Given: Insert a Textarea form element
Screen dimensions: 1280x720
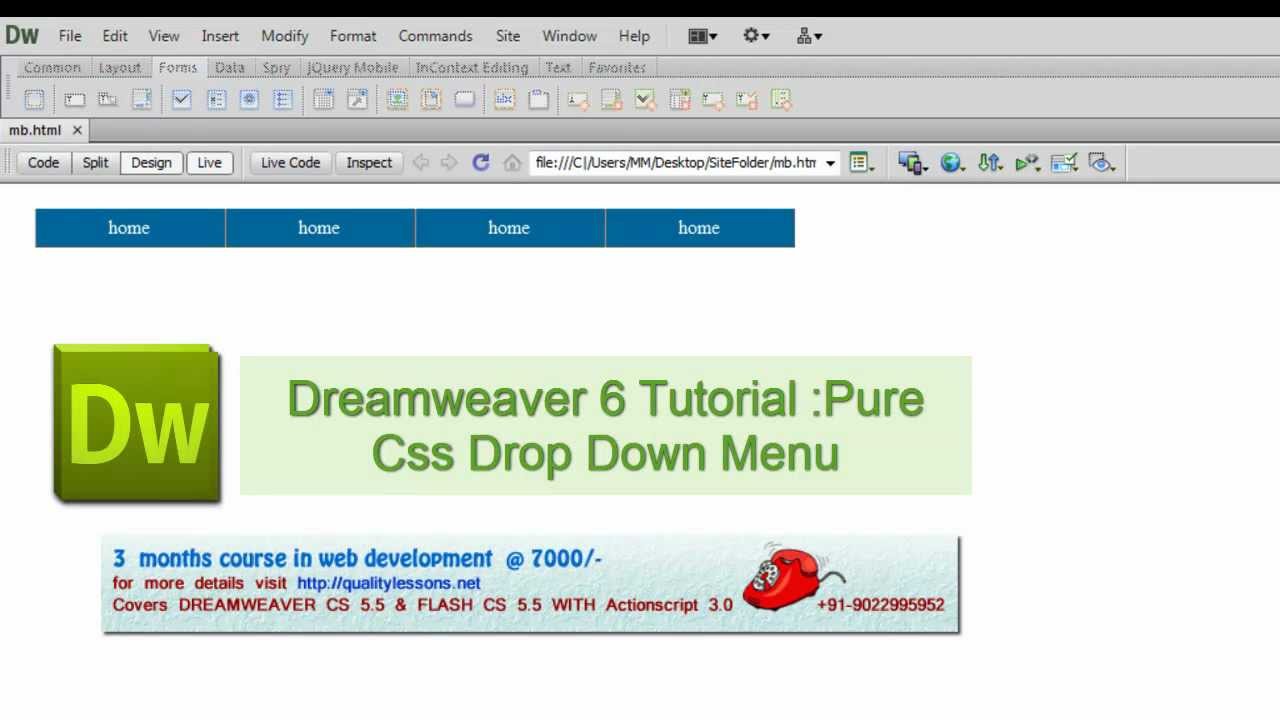Looking at the screenshot, I should coord(141,99).
